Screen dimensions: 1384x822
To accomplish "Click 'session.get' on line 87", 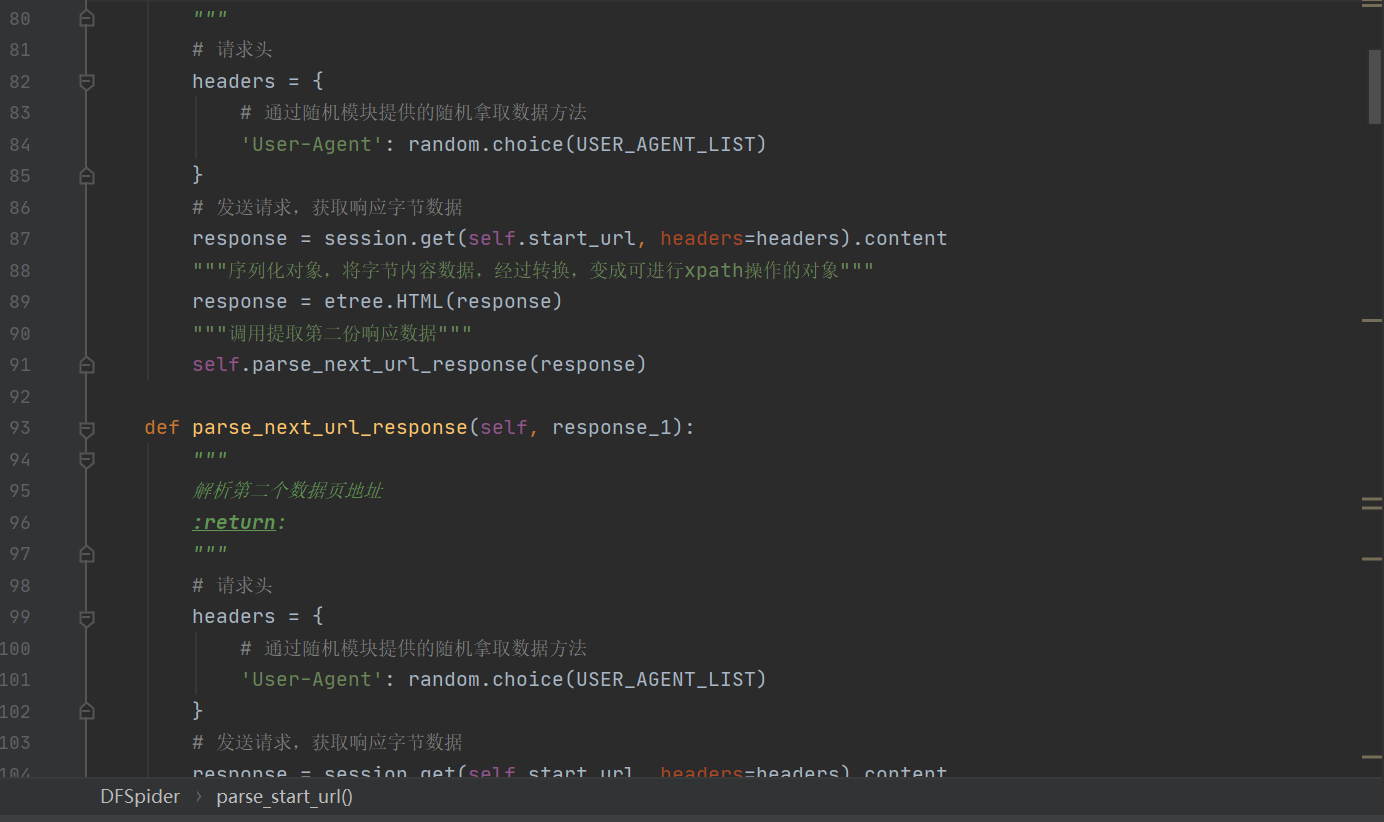I will coord(390,238).
